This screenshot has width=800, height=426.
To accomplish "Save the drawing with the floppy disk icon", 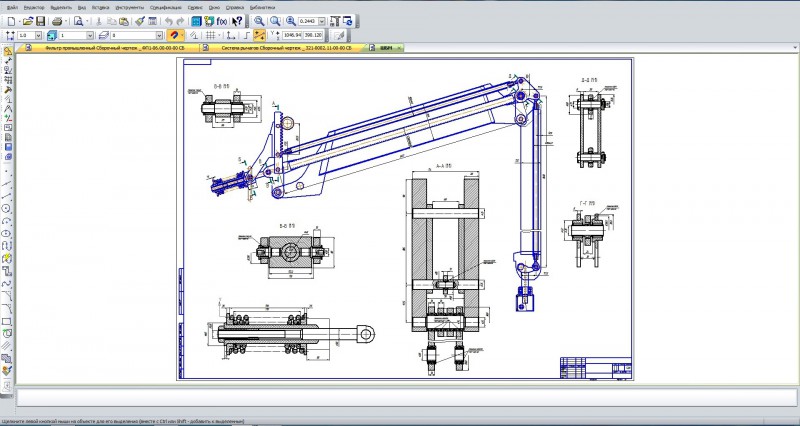I will [40, 21].
